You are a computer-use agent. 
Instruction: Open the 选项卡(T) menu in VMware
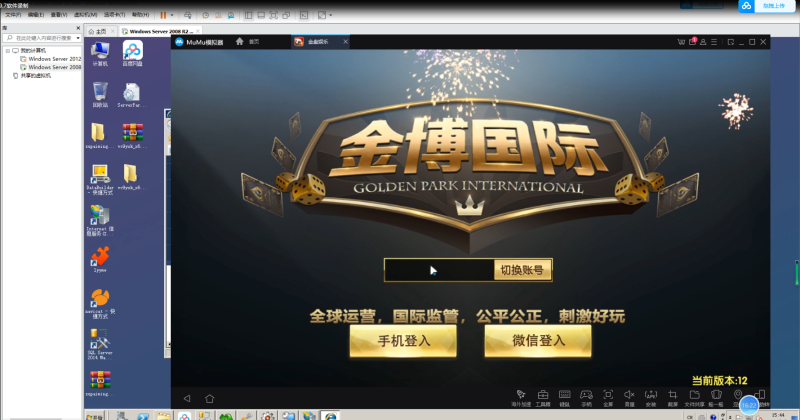click(x=114, y=15)
